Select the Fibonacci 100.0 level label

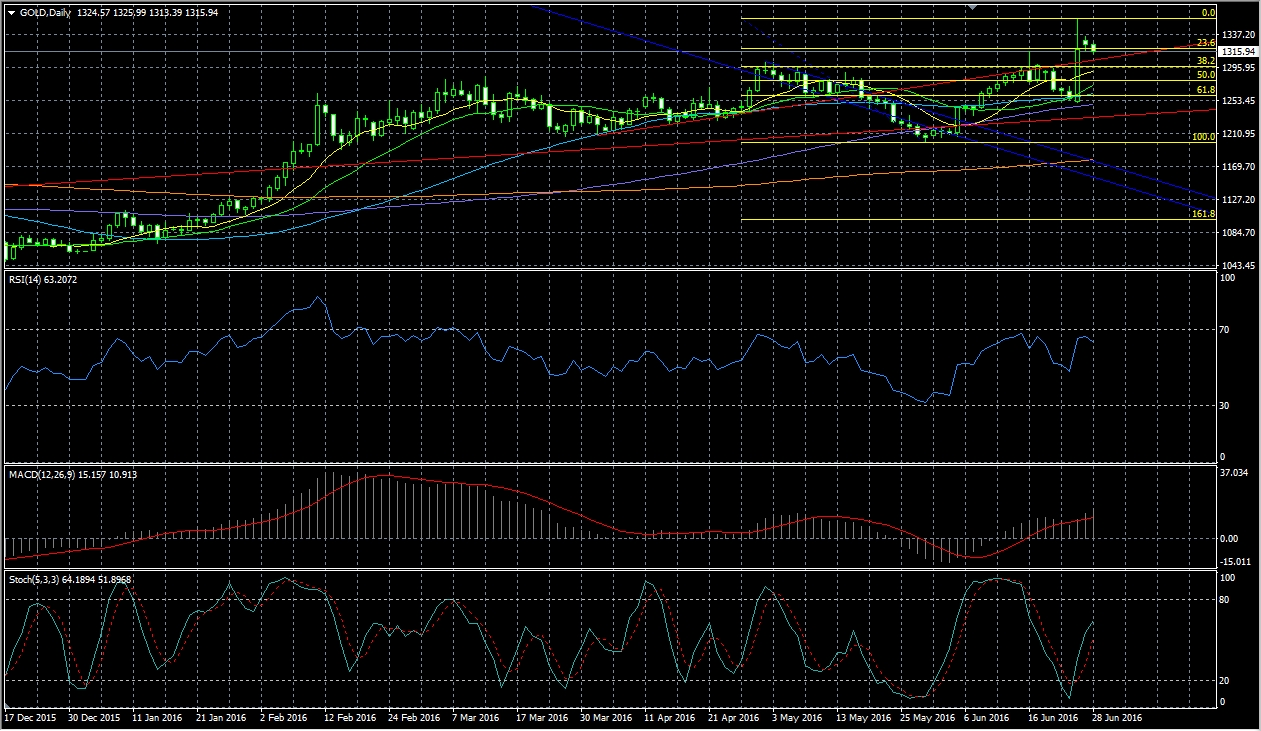(1203, 136)
